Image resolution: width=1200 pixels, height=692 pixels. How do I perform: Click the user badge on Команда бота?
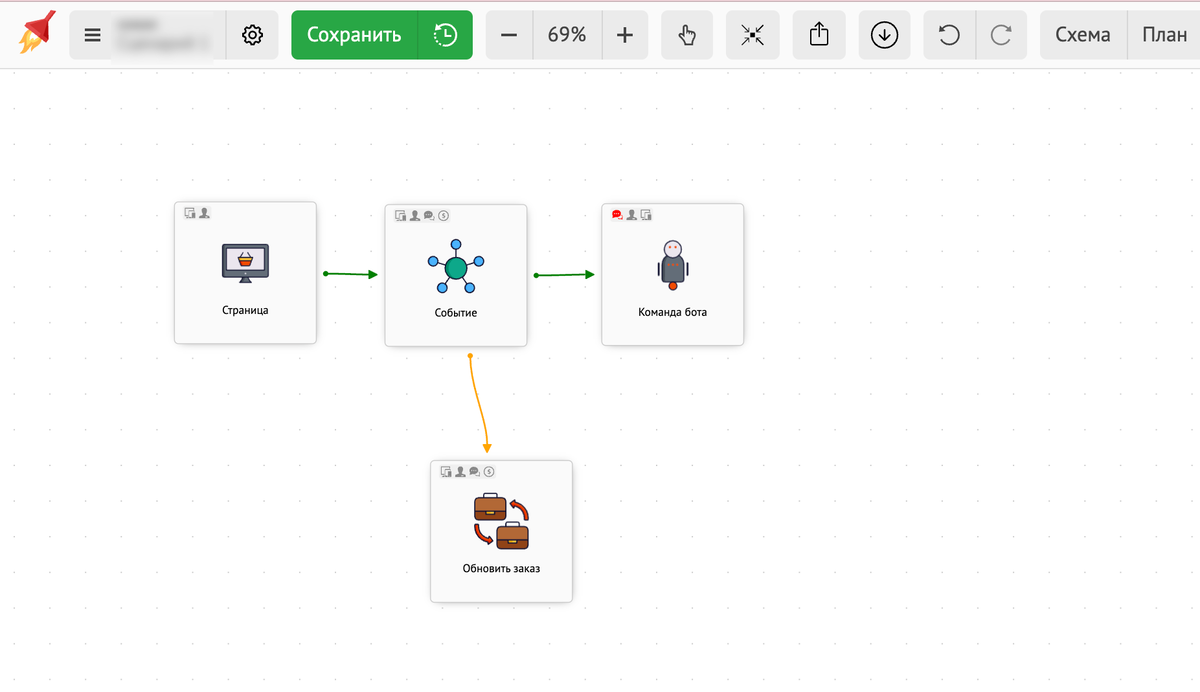[631, 214]
